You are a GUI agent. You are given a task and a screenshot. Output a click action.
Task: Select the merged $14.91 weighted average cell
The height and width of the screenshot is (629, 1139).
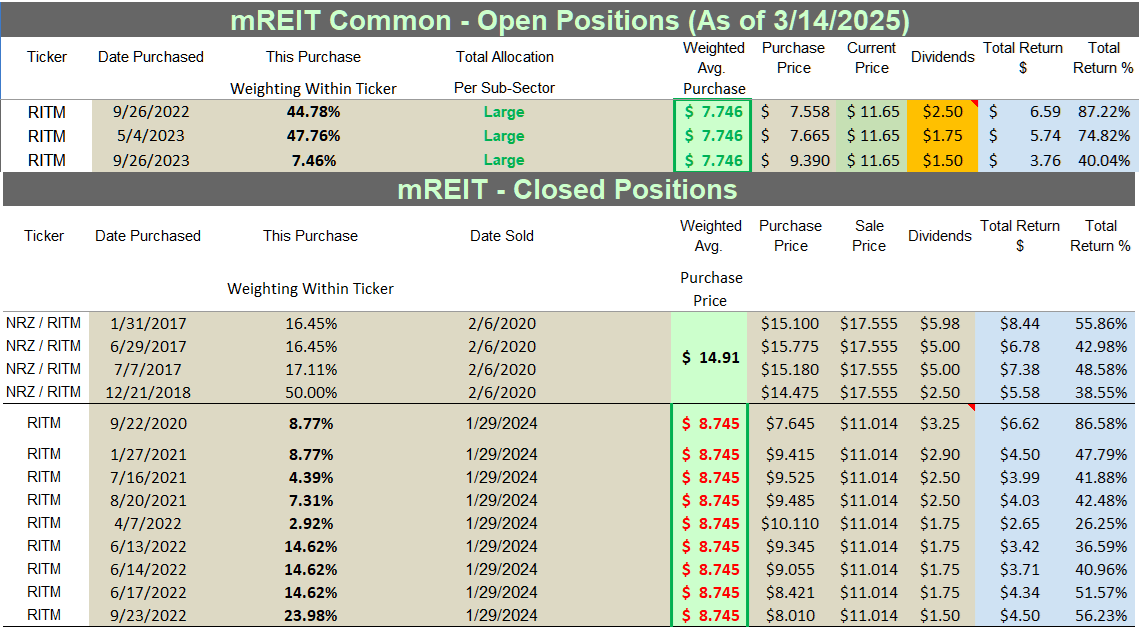(710, 357)
